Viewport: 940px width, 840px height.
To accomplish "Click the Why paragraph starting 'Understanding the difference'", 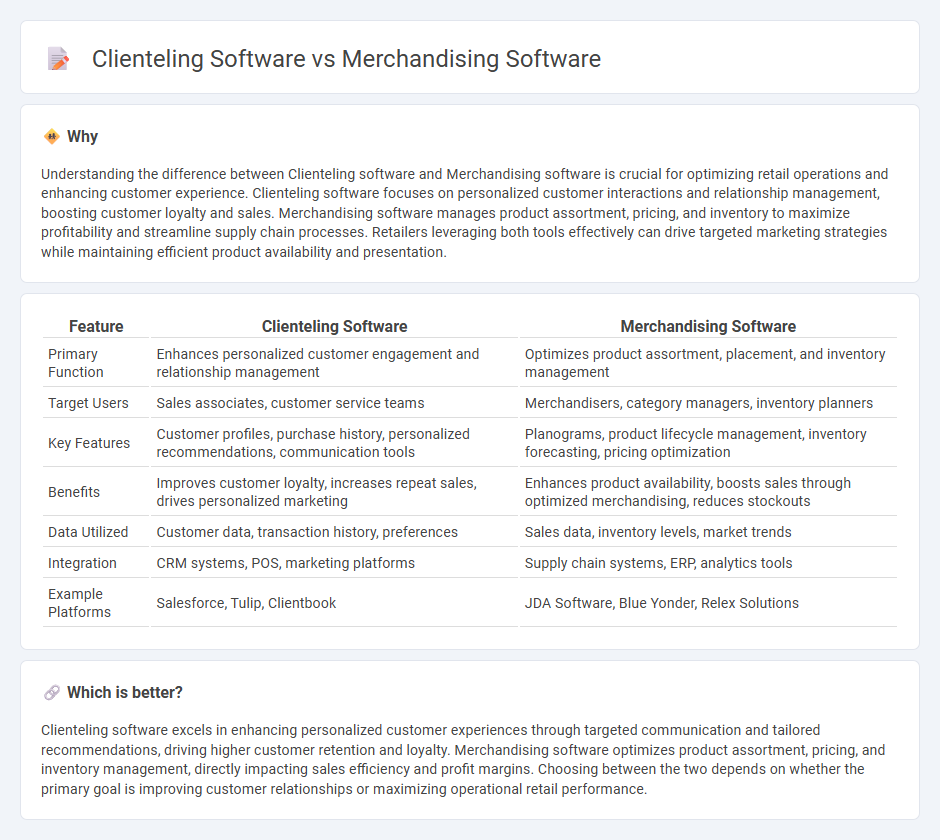I will coord(465,213).
